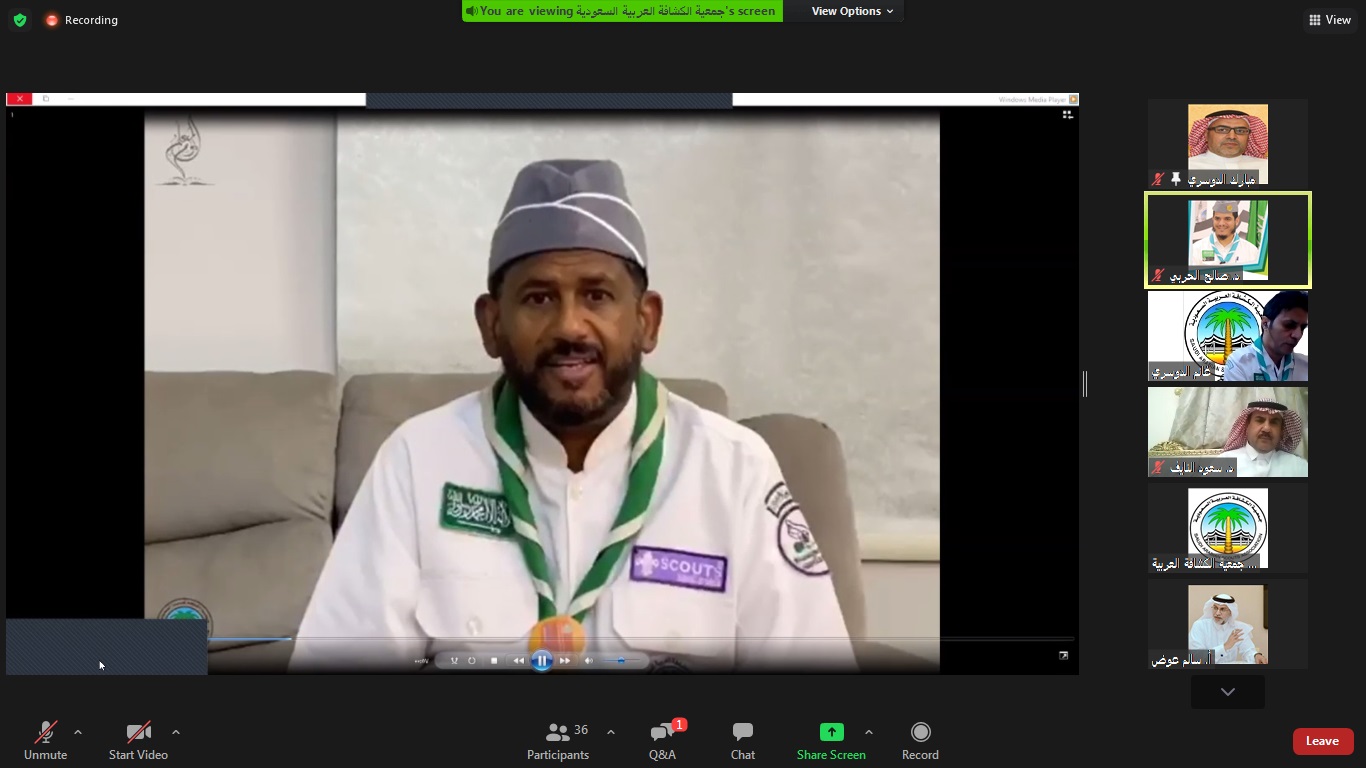Image resolution: width=1366 pixels, height=768 pixels.
Task: Unmute the microphone
Action: click(x=45, y=741)
